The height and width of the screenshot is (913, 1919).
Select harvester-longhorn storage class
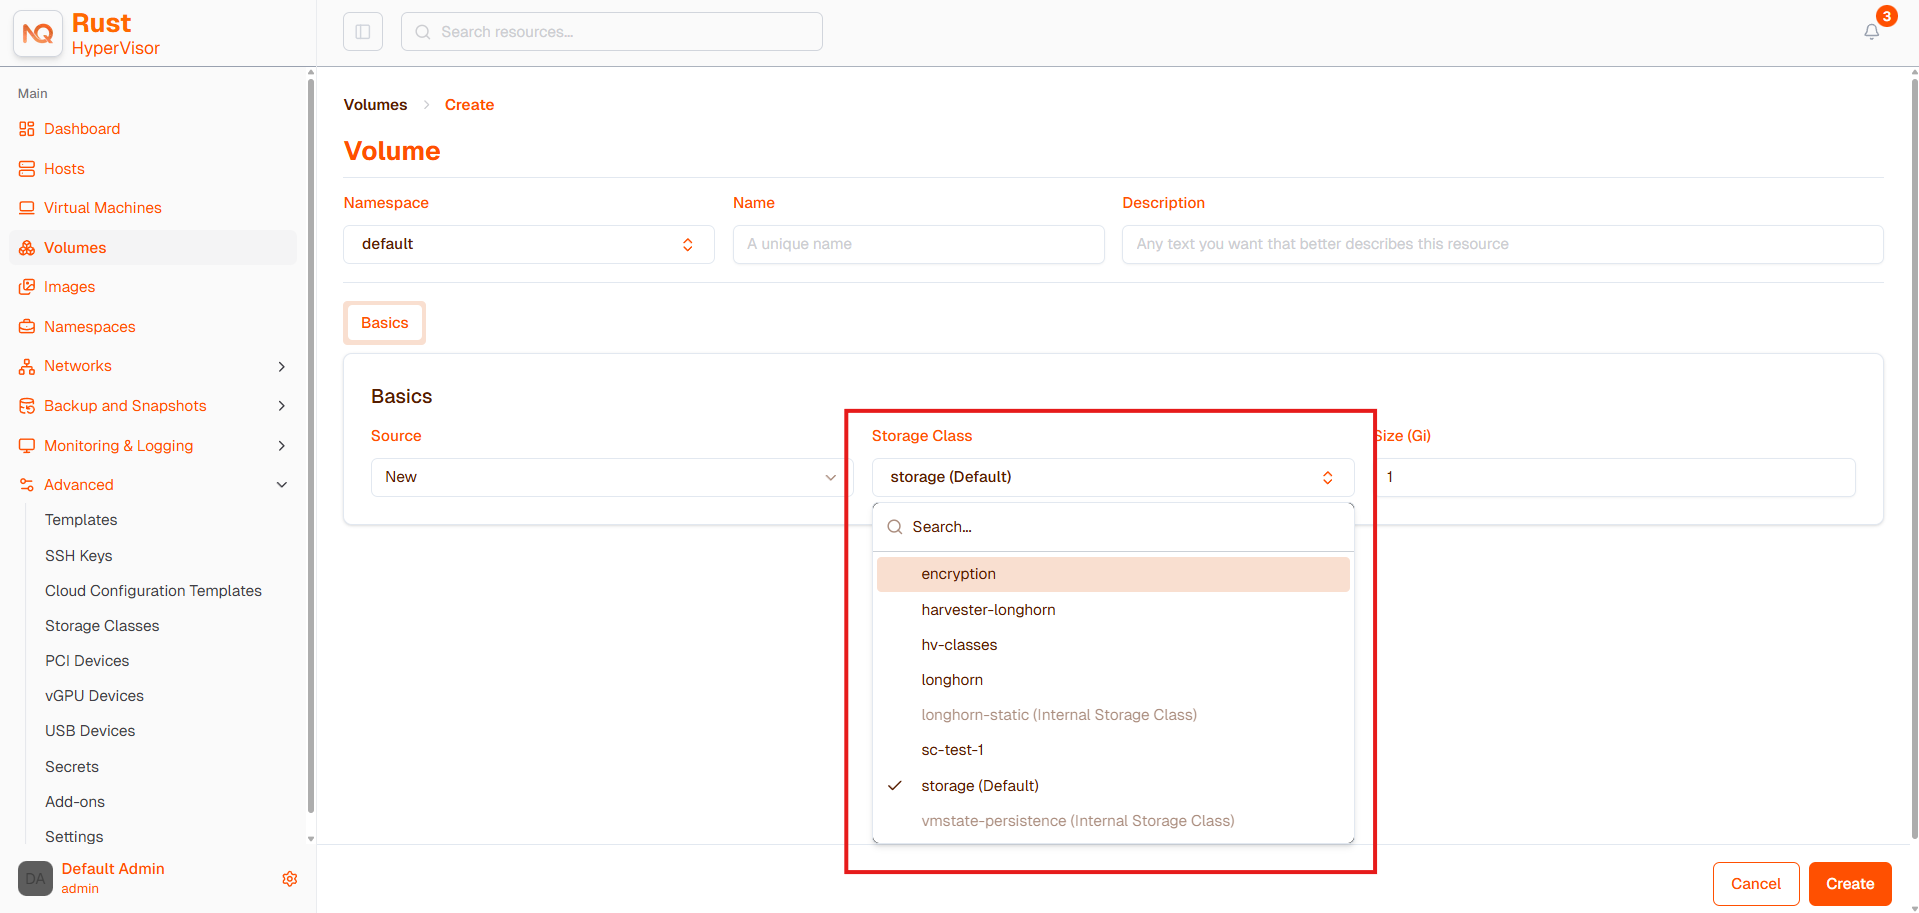tap(1113, 610)
